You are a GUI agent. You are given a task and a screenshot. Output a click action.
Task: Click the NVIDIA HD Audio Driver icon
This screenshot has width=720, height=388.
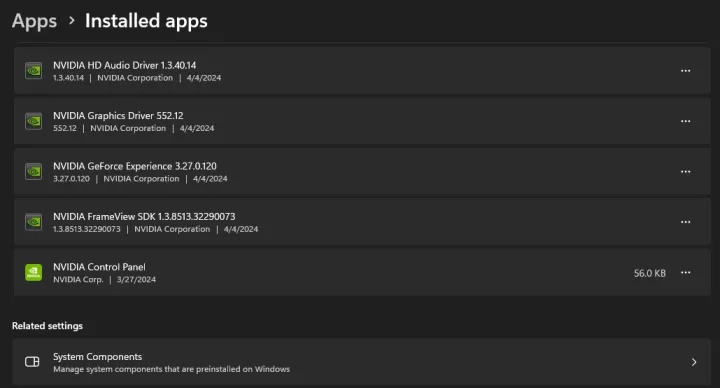tap(34, 71)
